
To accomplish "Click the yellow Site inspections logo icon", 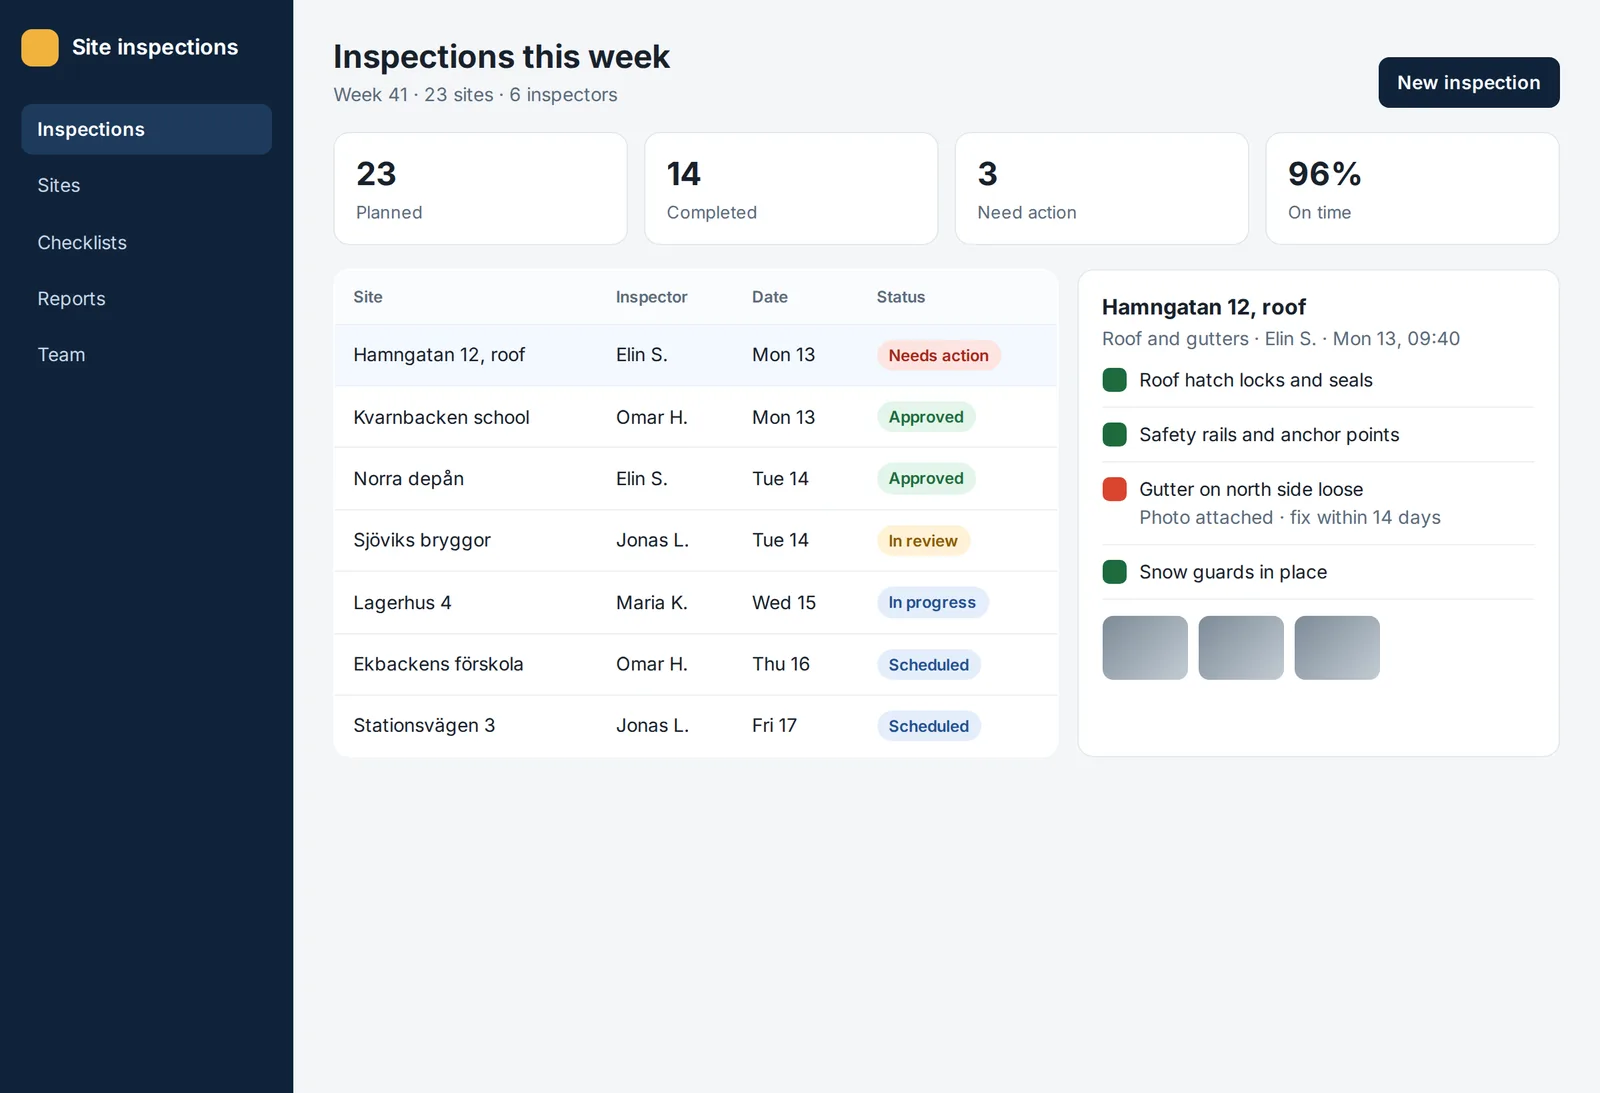I will pyautogui.click(x=40, y=47).
